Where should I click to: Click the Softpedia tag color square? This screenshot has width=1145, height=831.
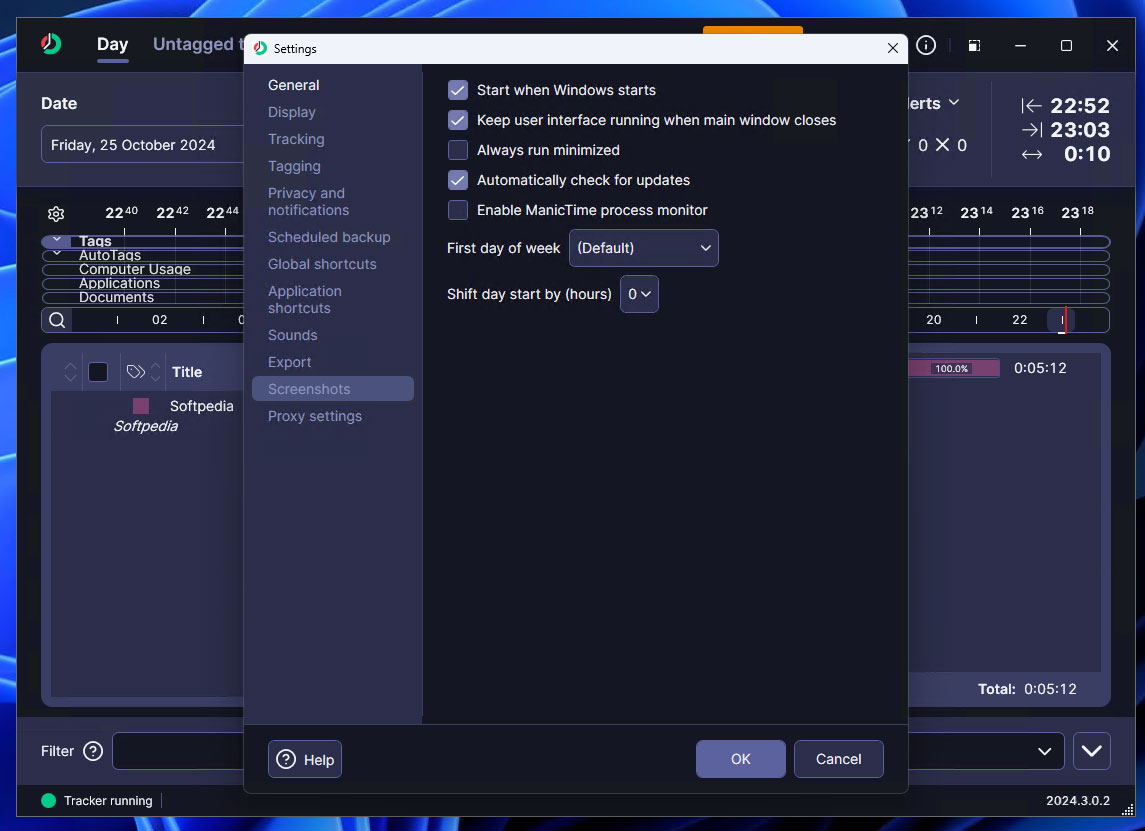coord(141,406)
